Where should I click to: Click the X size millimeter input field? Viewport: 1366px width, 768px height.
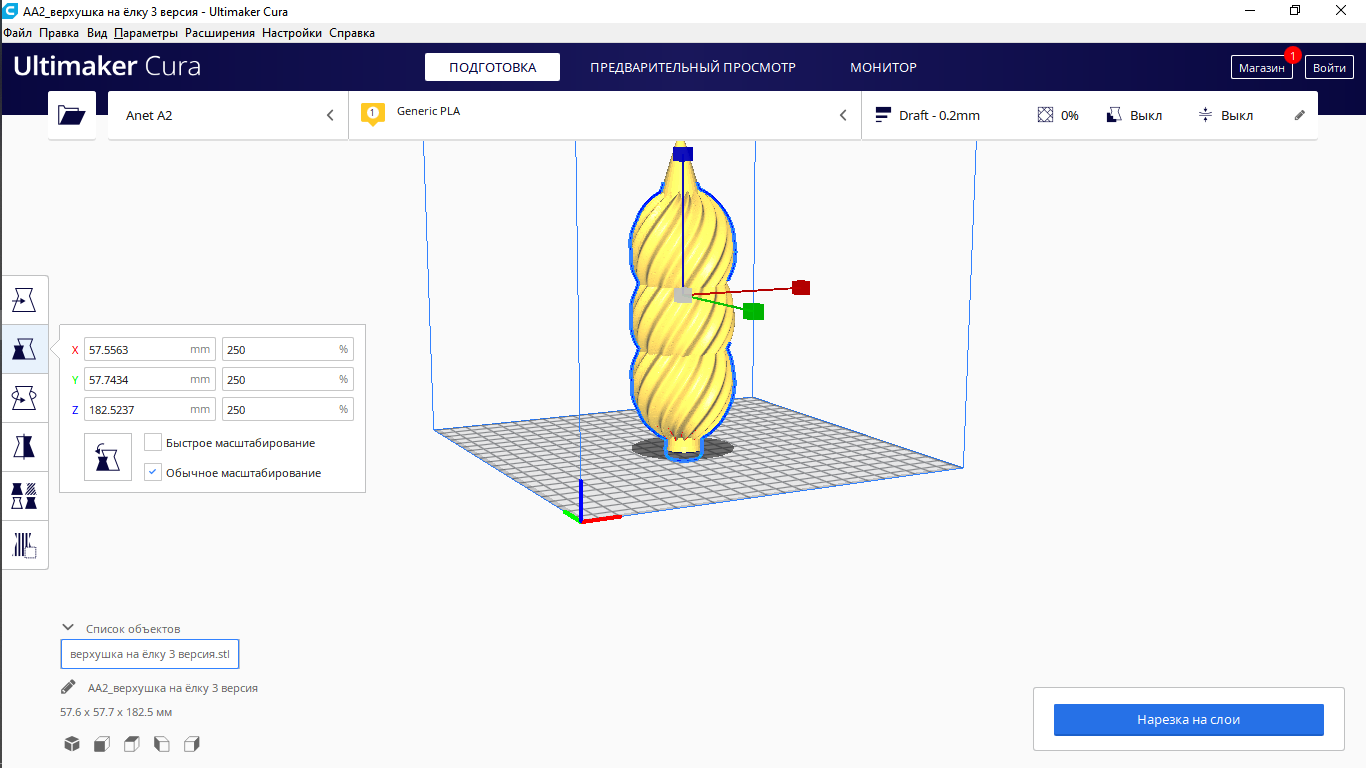150,350
